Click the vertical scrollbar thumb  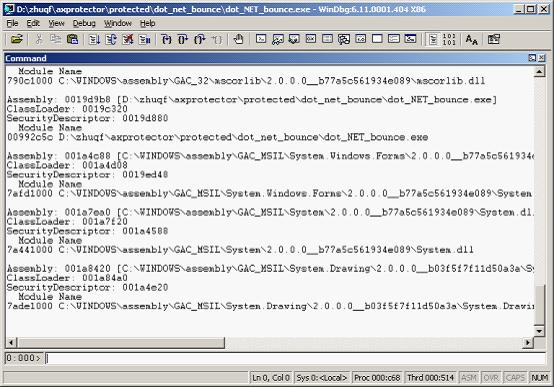540,305
